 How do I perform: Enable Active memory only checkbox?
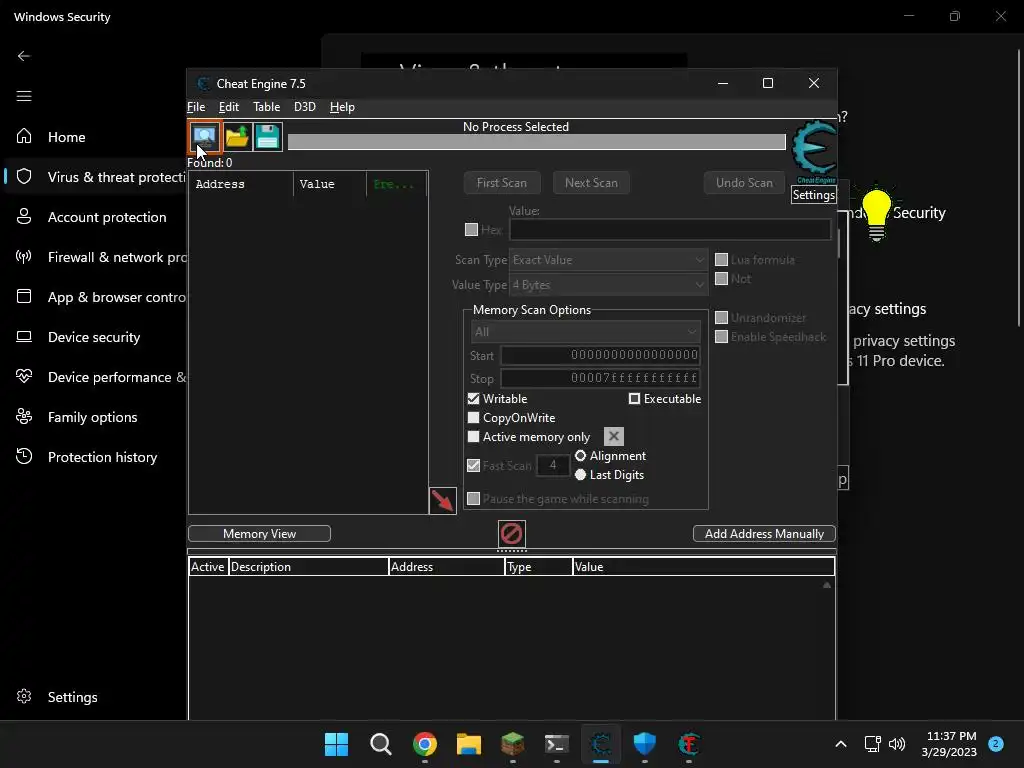click(473, 436)
